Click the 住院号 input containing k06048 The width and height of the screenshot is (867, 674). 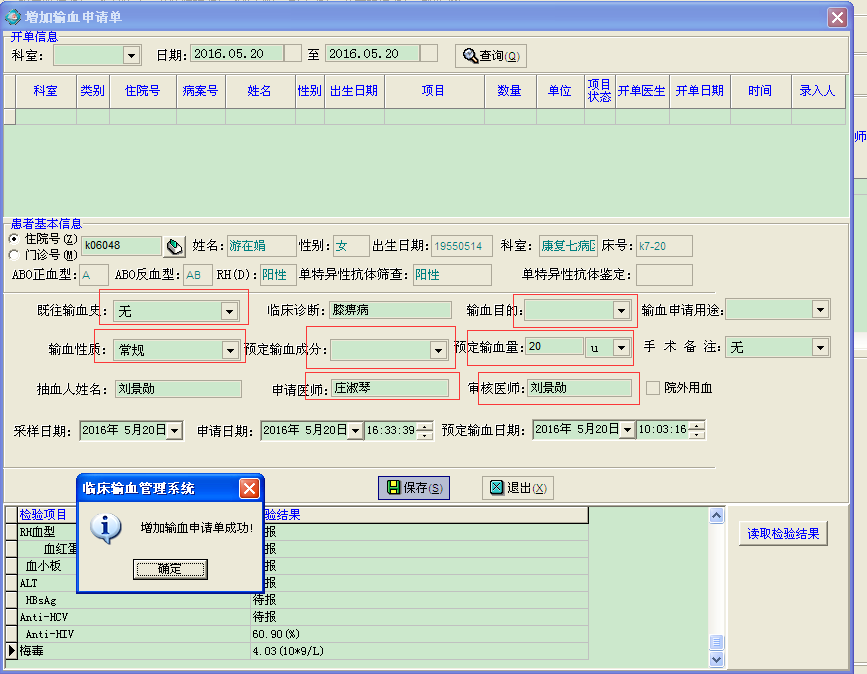(121, 245)
